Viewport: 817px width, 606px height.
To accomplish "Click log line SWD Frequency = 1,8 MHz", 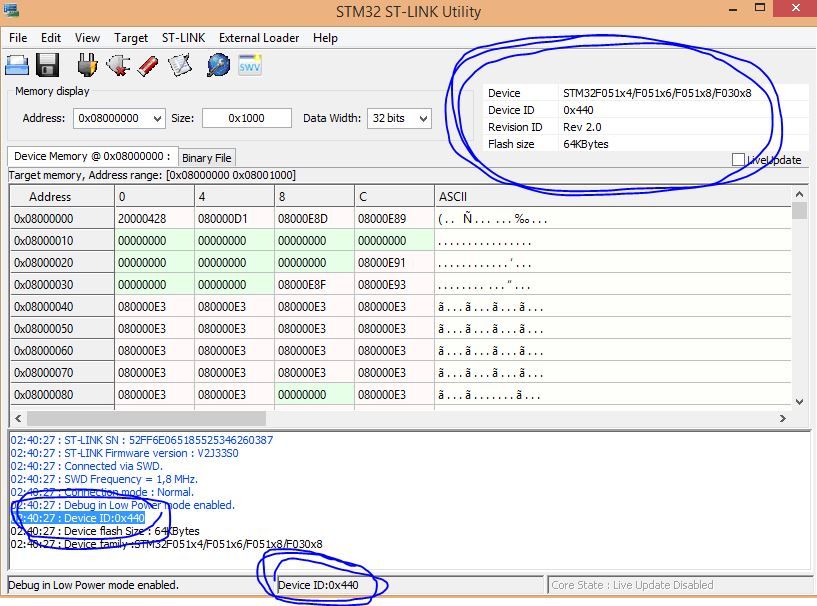I will 104,479.
